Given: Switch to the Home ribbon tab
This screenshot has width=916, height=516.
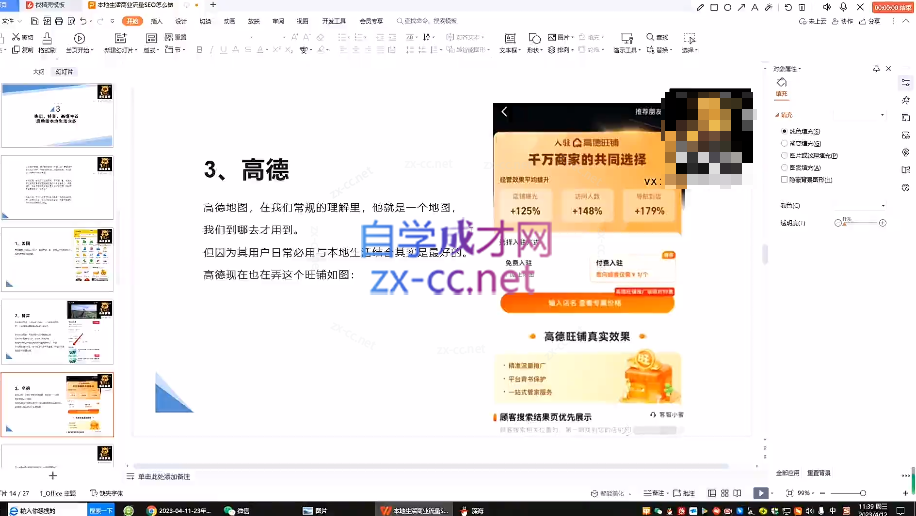Looking at the screenshot, I should coord(133,21).
